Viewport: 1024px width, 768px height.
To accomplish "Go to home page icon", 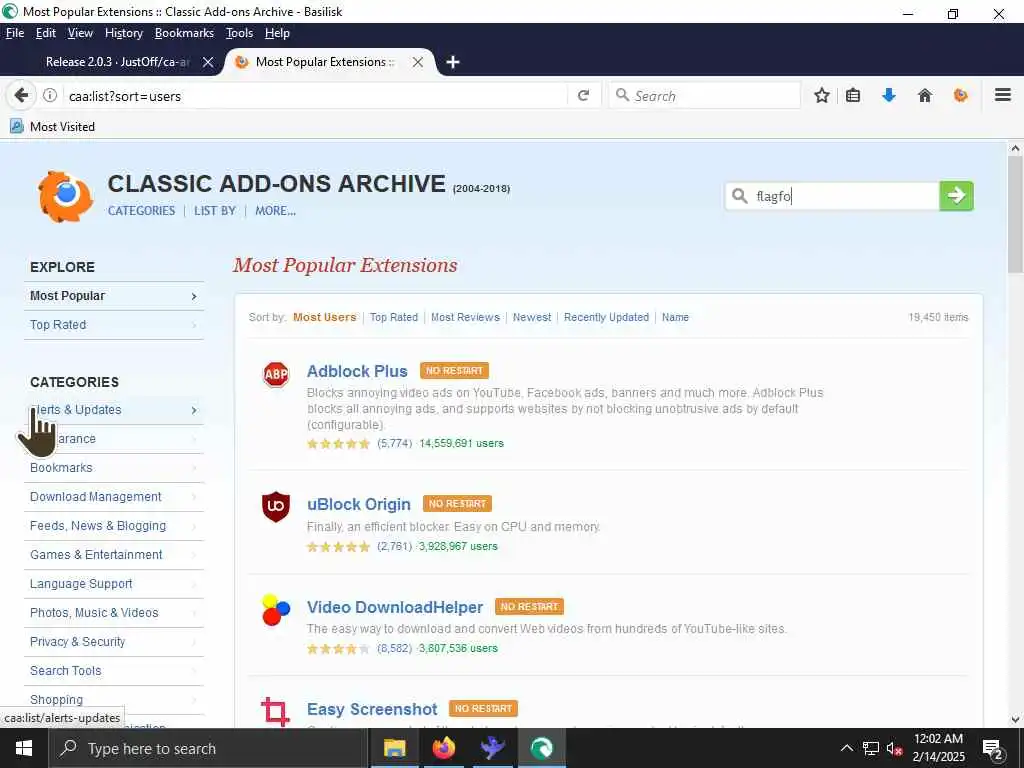I will (x=925, y=95).
